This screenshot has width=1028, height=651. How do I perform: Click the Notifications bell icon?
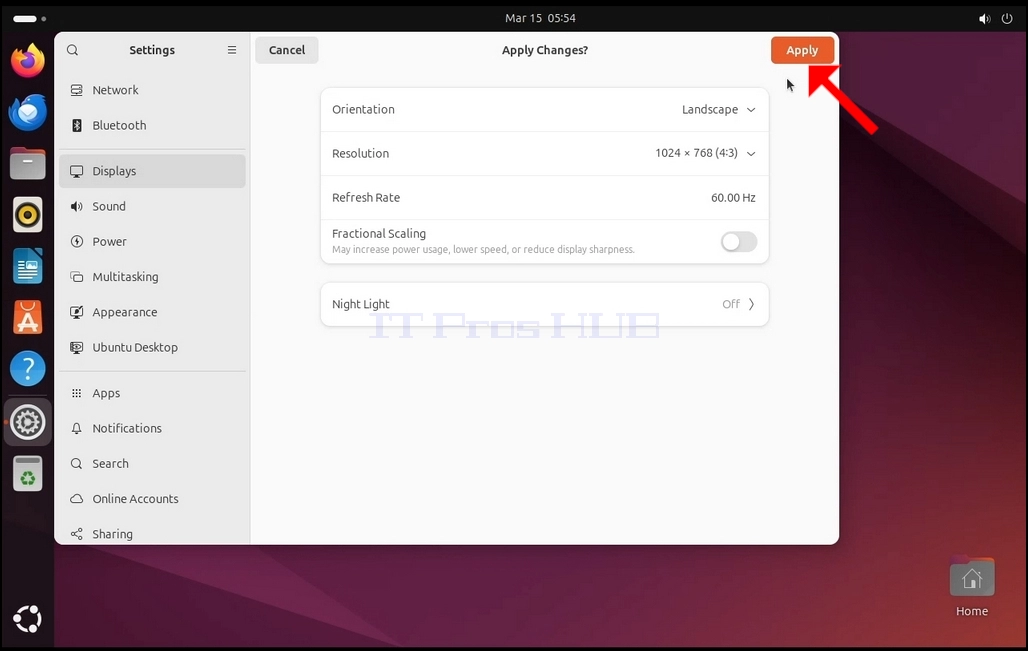pyautogui.click(x=77, y=428)
